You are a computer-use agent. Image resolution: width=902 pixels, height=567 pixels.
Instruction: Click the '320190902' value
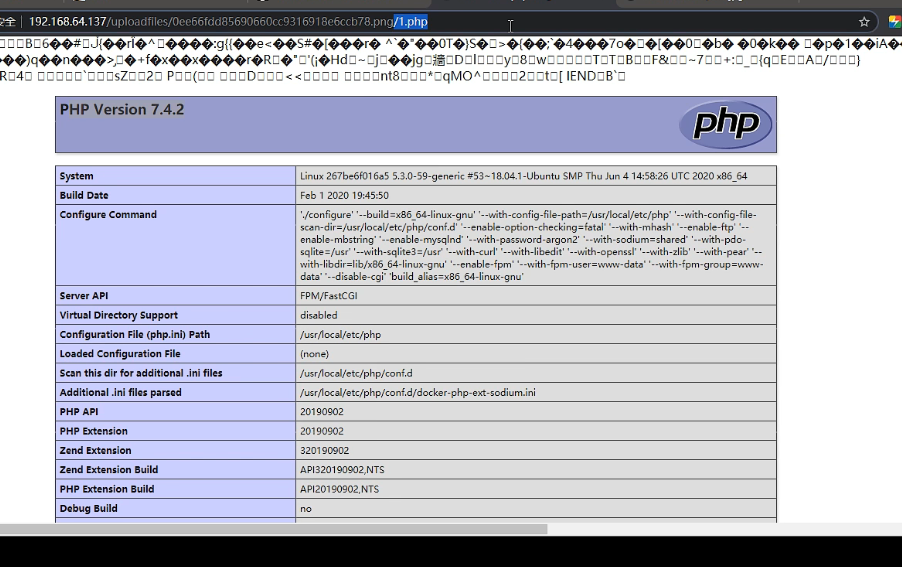[324, 450]
